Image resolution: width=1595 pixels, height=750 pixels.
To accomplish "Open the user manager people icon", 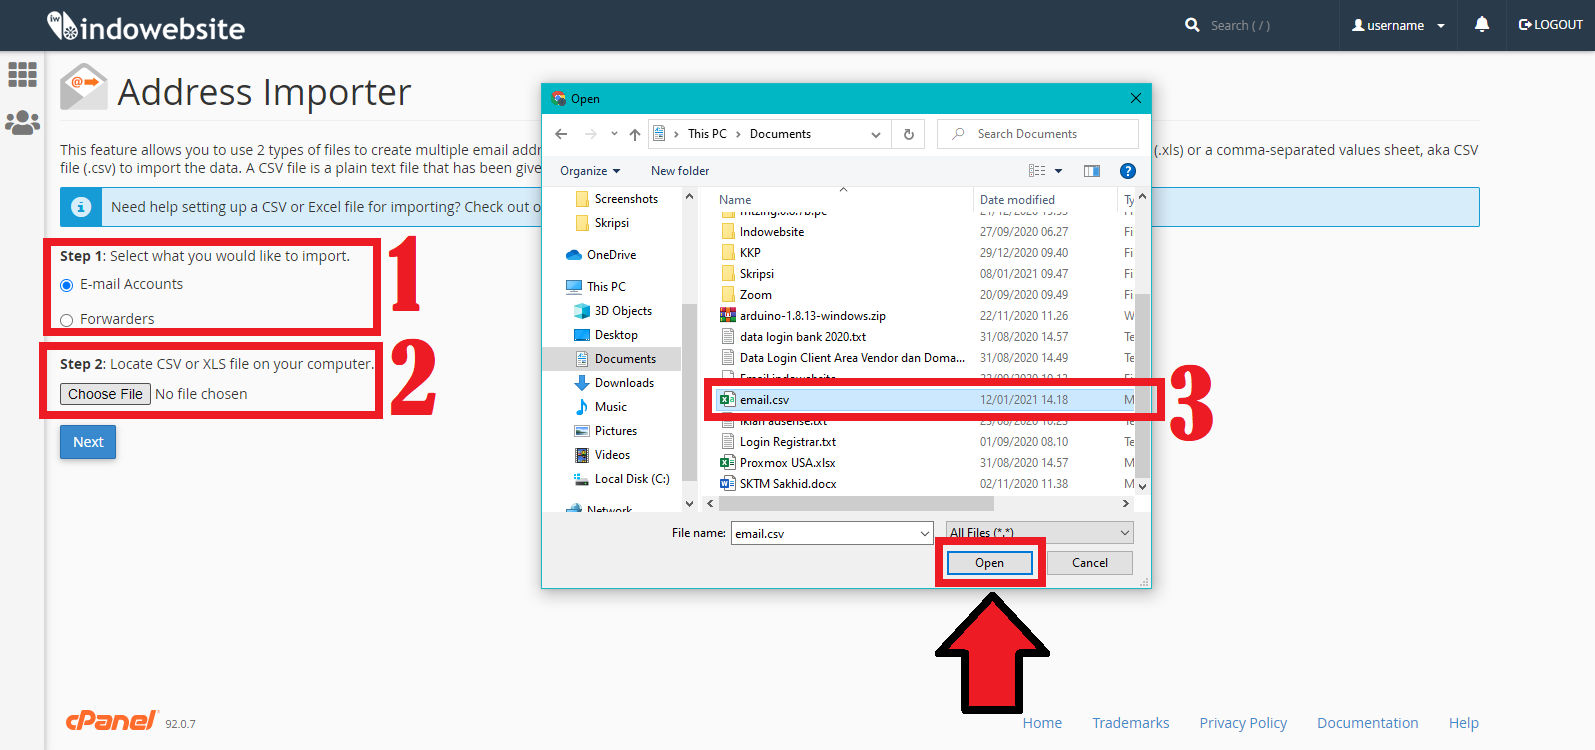I will click(22, 122).
